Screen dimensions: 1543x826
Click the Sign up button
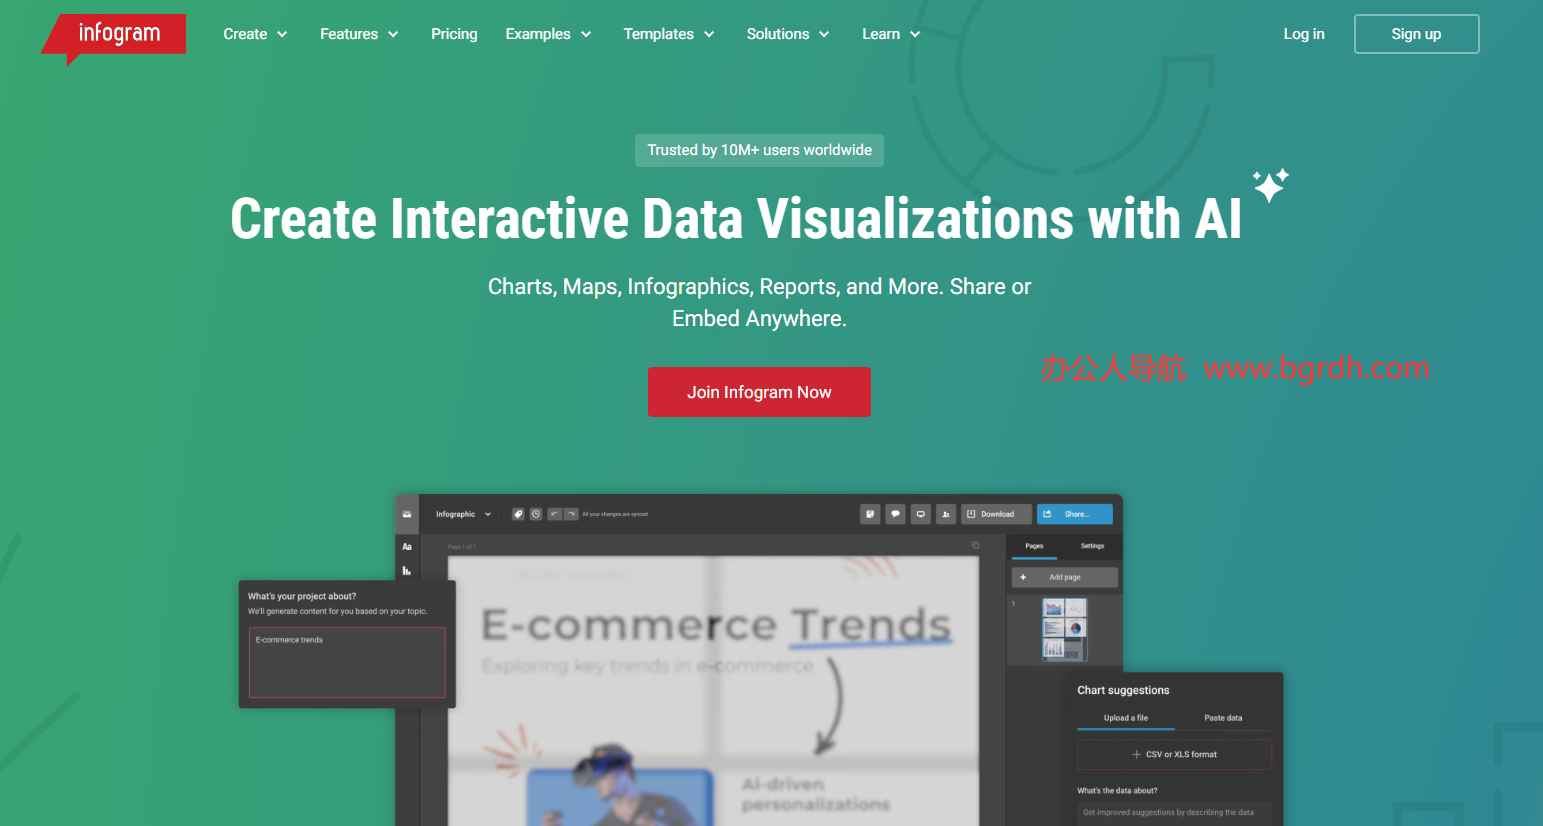[x=1416, y=34]
